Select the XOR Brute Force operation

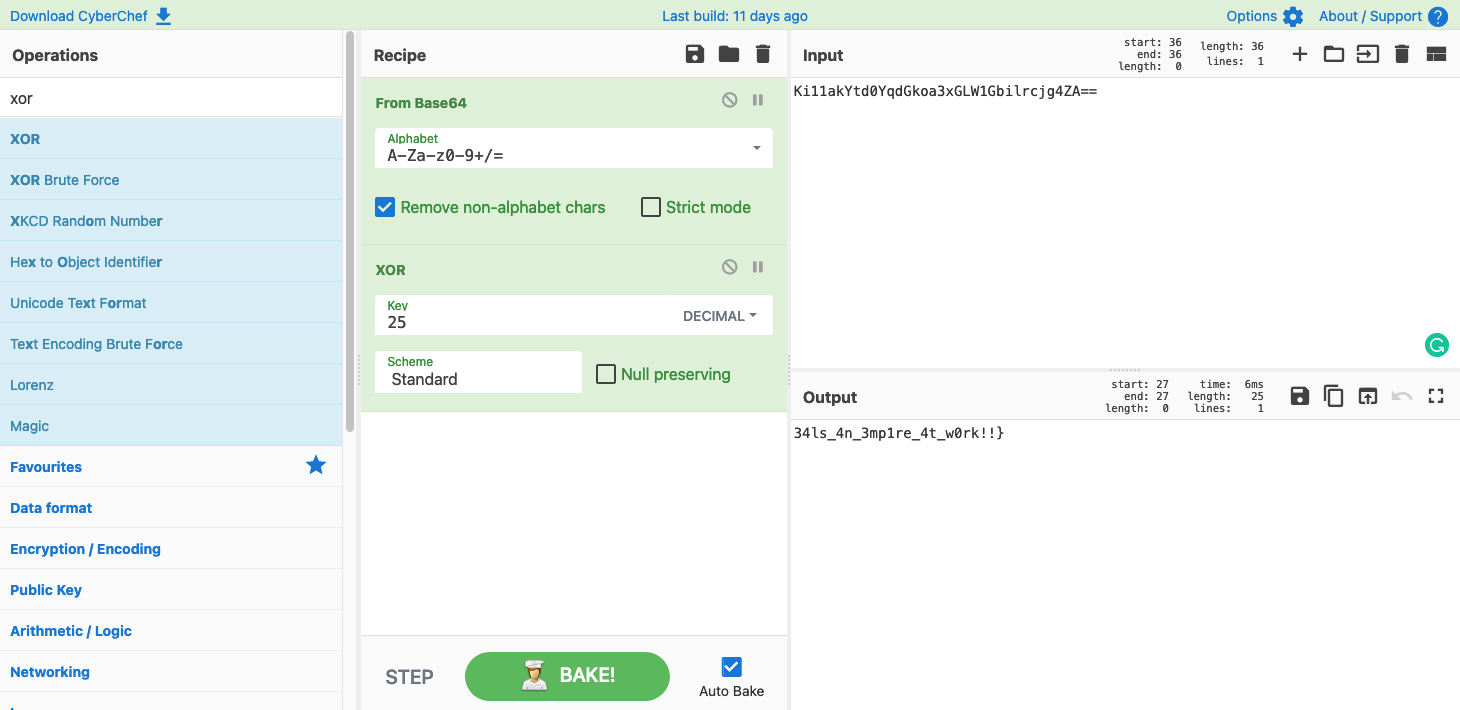coord(64,180)
